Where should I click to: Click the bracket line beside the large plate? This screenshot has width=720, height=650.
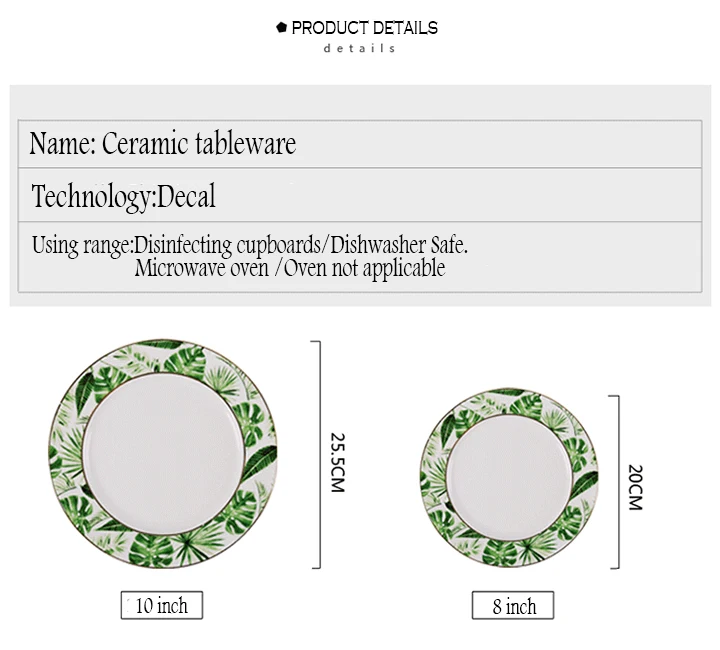click(x=319, y=455)
